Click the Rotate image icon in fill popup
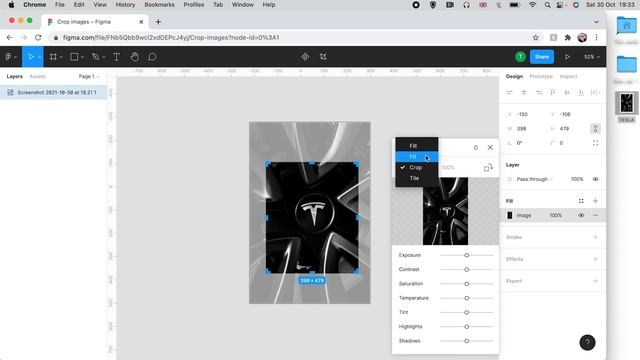Screen dimensions: 640x360 click(488, 167)
